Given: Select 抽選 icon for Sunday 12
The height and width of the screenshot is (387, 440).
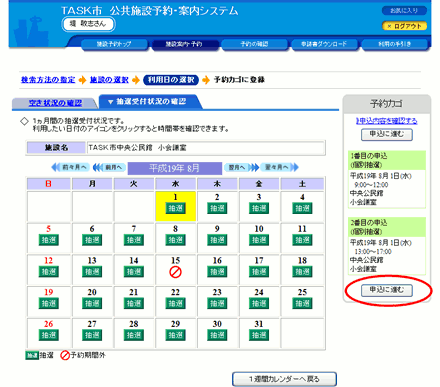Looking at the screenshot, I should click(x=49, y=272).
